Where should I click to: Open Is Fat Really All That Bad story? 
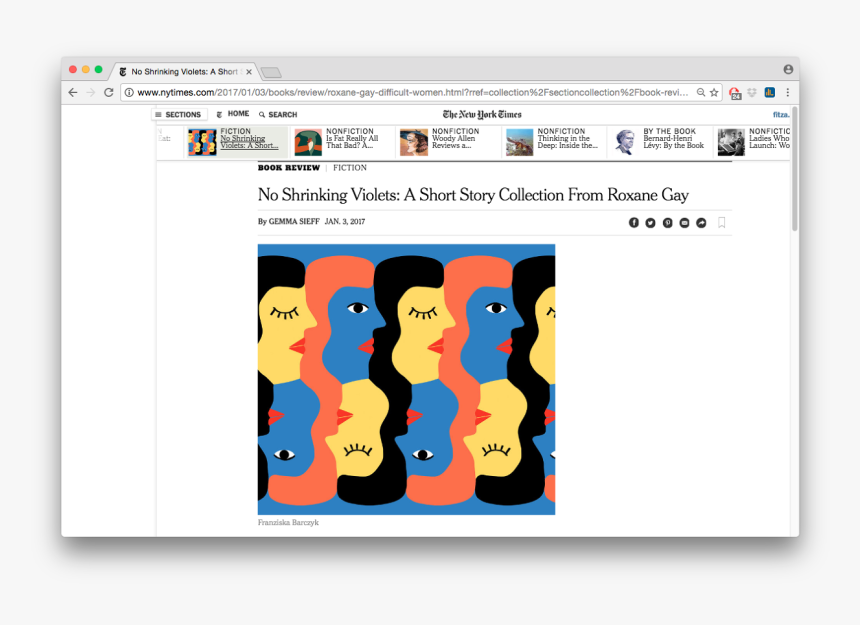(342, 142)
